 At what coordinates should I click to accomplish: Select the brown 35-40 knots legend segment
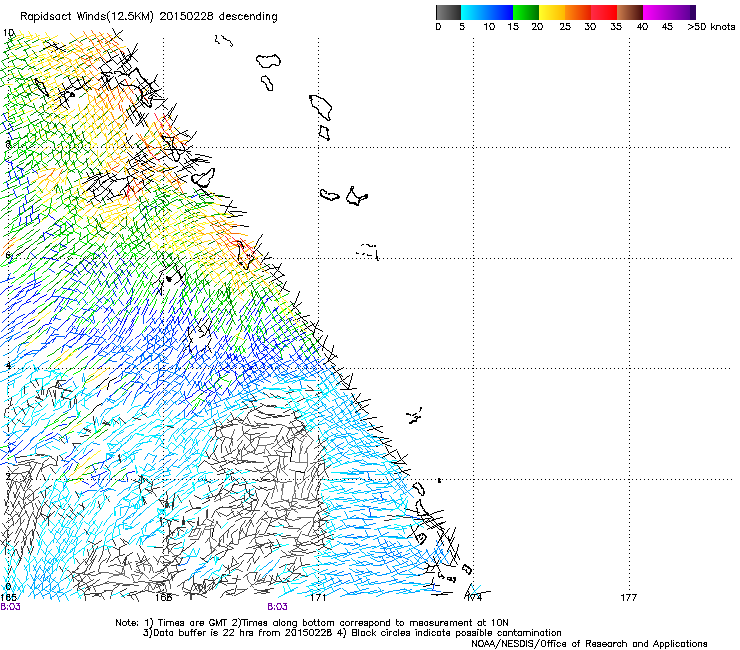coord(630,12)
